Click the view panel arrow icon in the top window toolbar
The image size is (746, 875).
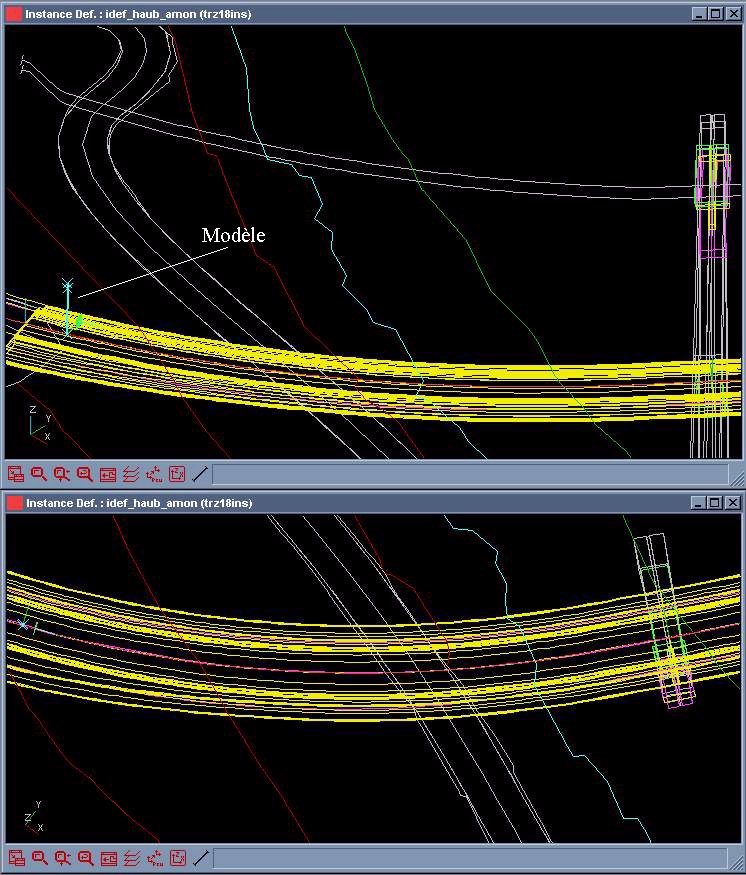108,474
